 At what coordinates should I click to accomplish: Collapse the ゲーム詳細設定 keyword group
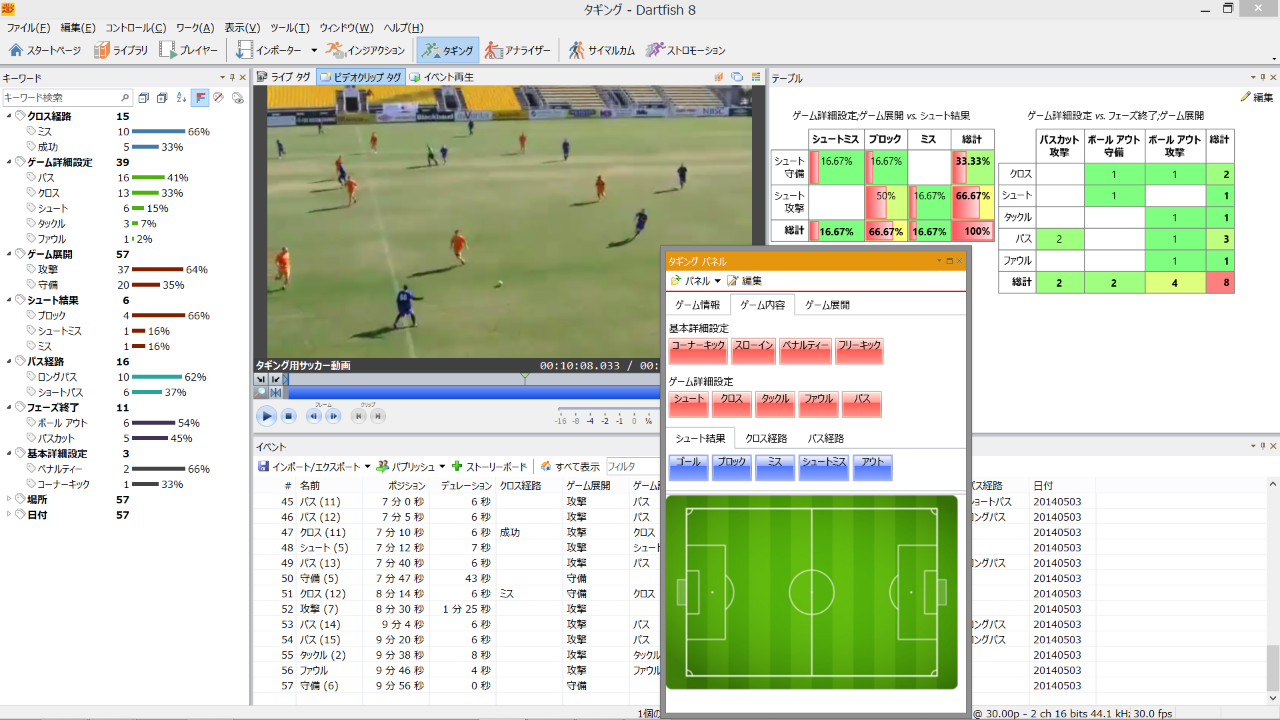tap(9, 162)
